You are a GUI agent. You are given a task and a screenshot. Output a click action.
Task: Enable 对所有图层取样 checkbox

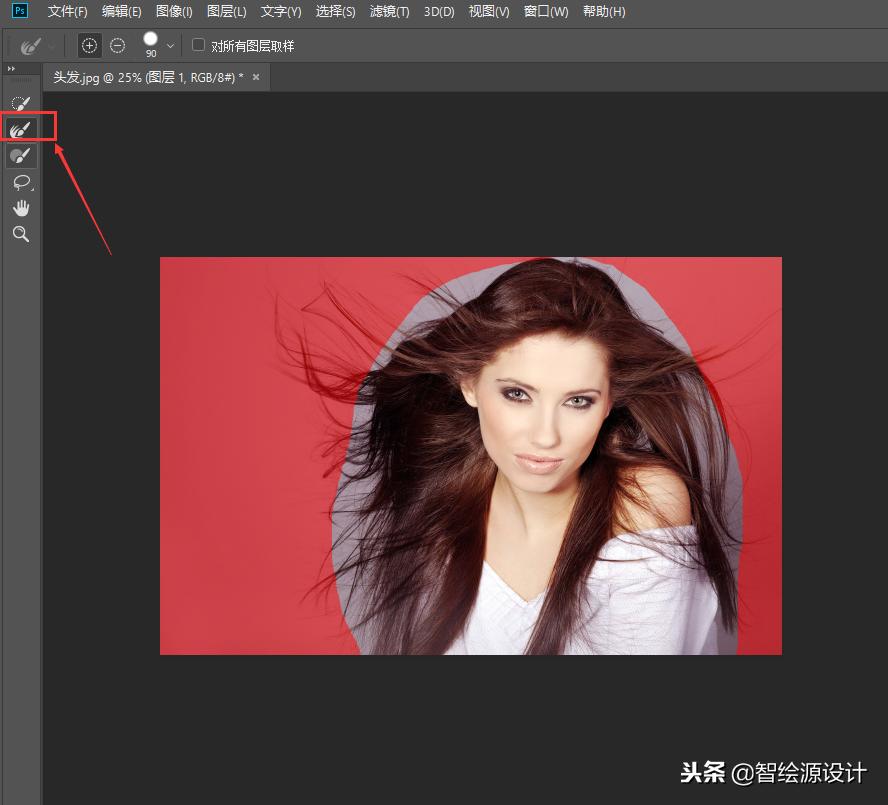(198, 45)
